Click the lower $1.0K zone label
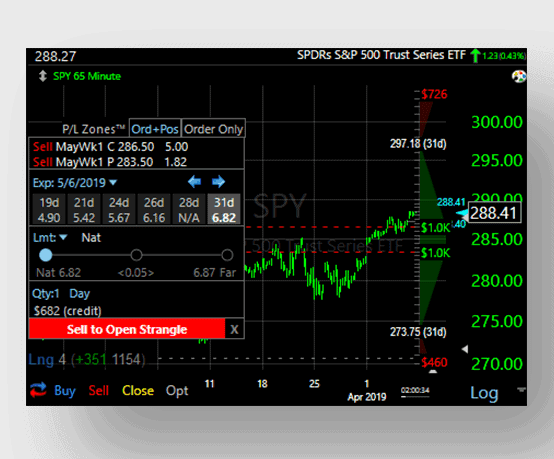This screenshot has height=459, width=554. [436, 253]
